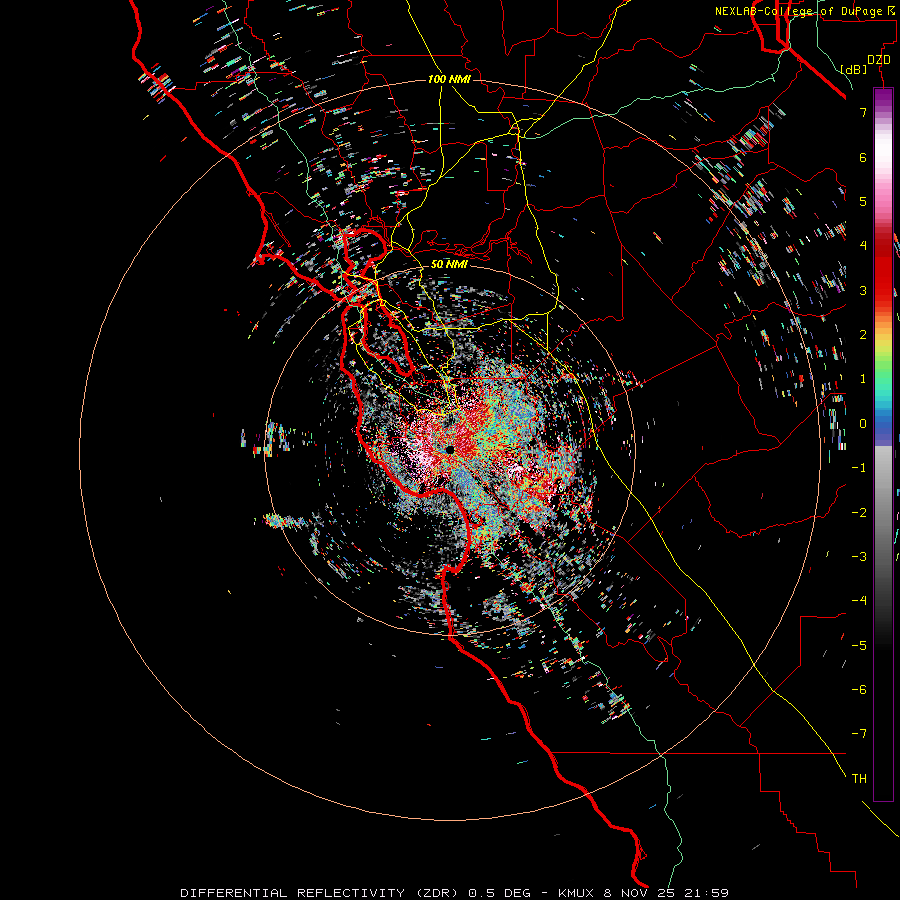The width and height of the screenshot is (900, 900).
Task: Click the -3 value on the color scale
Action: click(859, 557)
